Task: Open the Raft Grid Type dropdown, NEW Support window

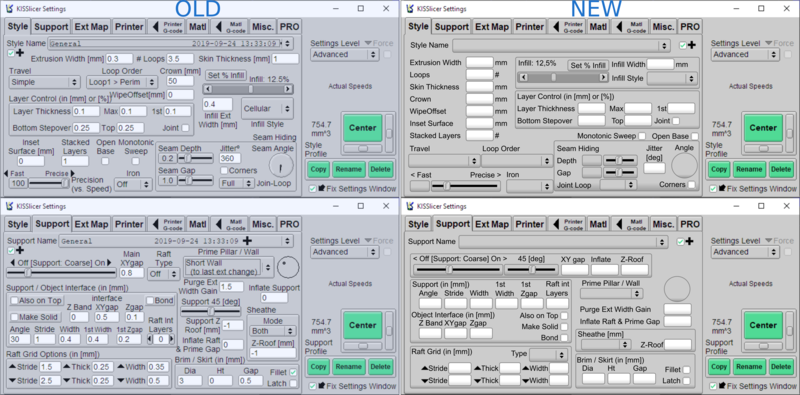Action: pyautogui.click(x=548, y=354)
